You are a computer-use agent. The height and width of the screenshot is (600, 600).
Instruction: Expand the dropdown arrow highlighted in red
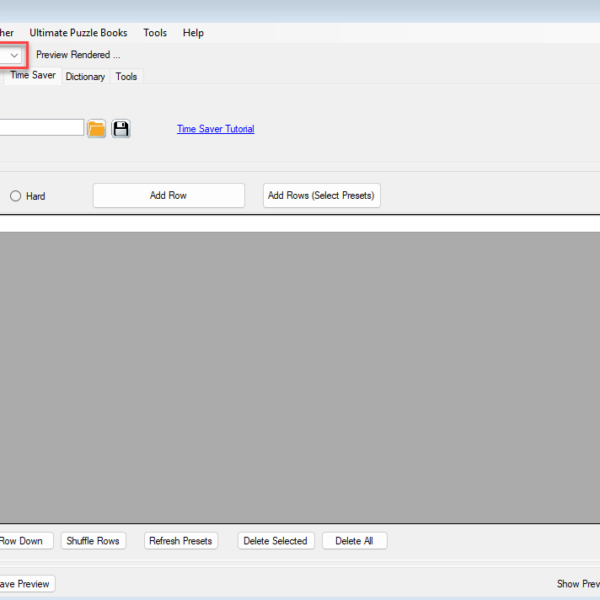[x=14, y=55]
